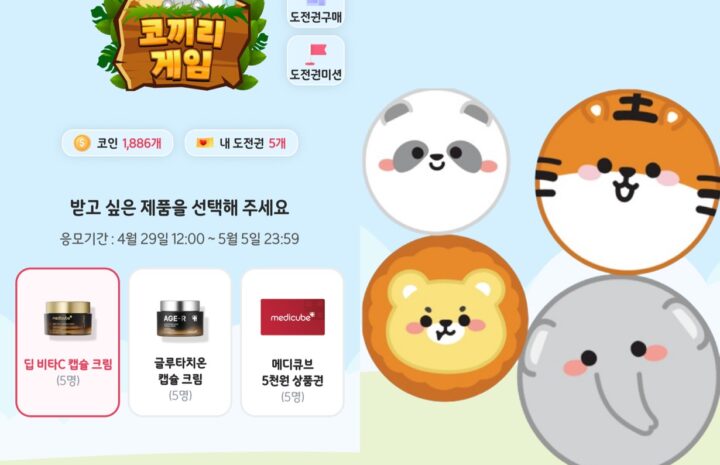Open the 내 도전권 5개 pill

tap(242, 143)
